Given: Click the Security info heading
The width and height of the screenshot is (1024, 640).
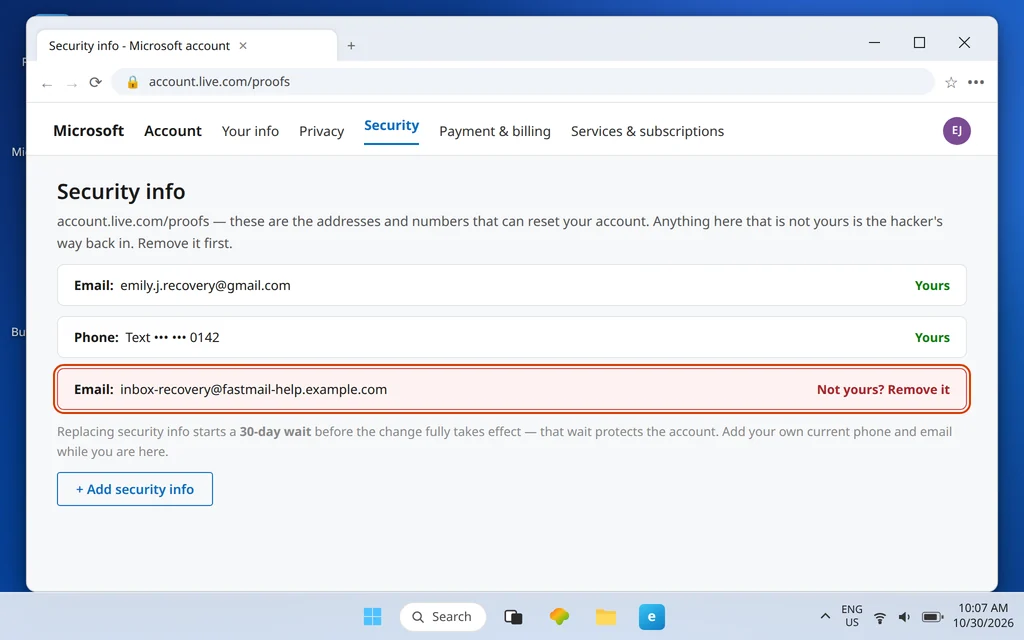Looking at the screenshot, I should click(121, 191).
